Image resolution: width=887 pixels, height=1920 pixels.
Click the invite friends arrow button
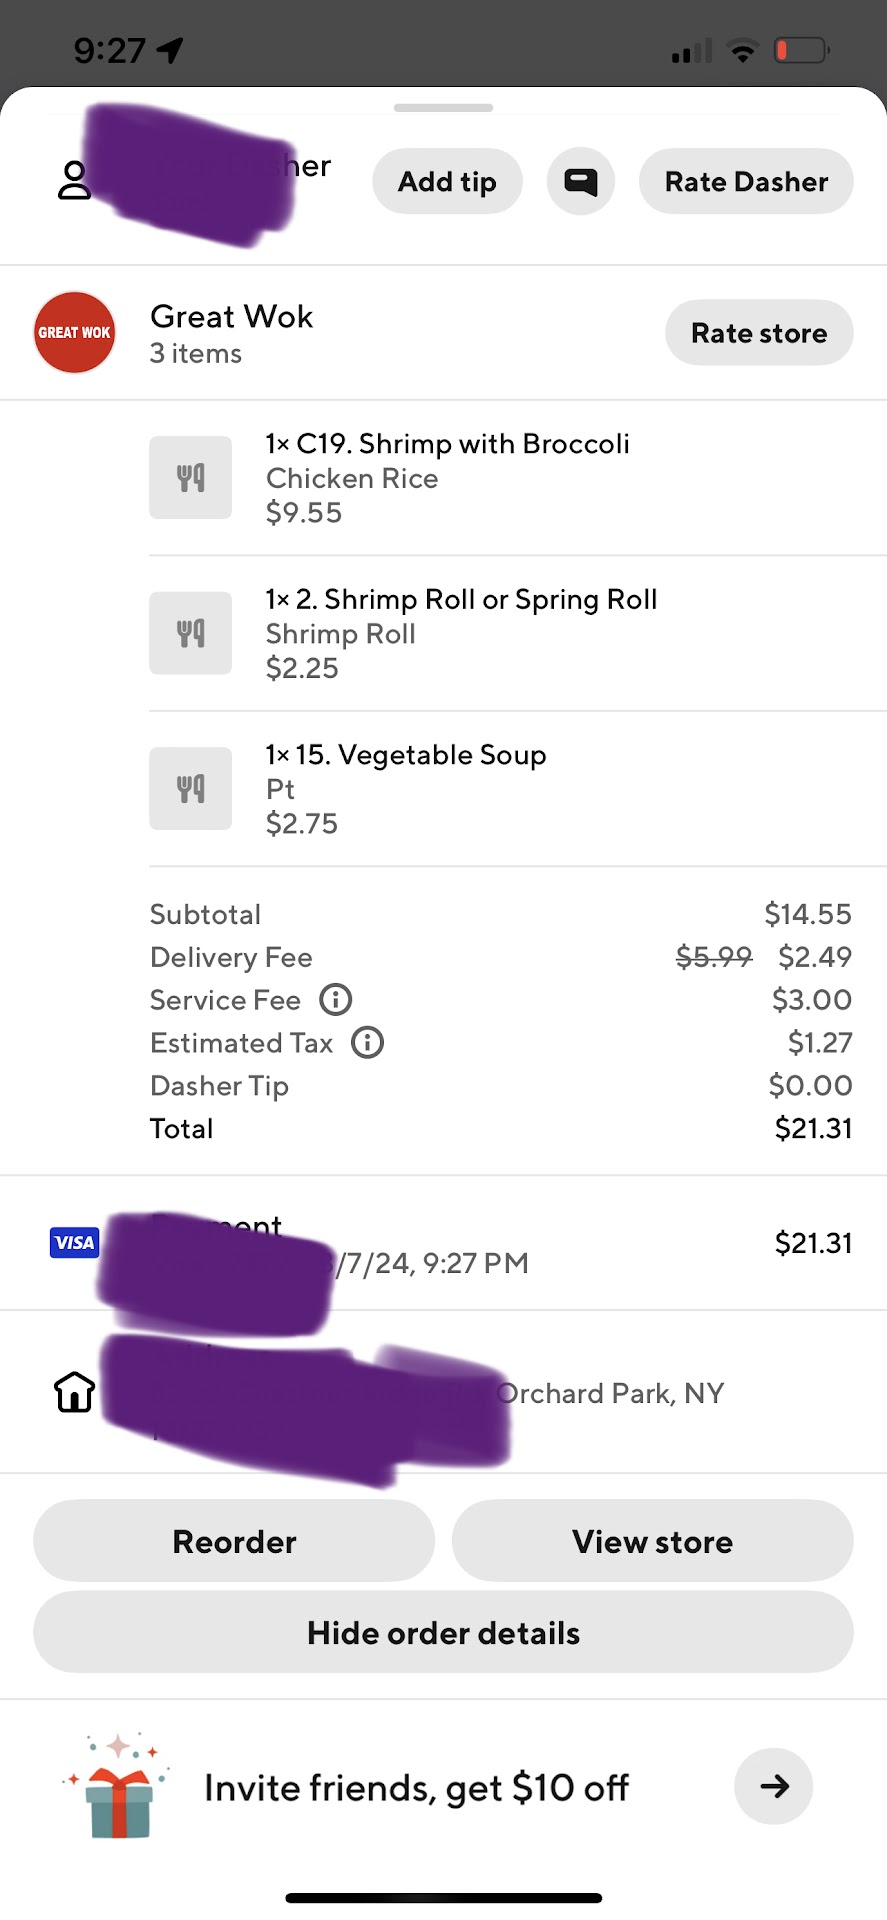(x=773, y=1786)
